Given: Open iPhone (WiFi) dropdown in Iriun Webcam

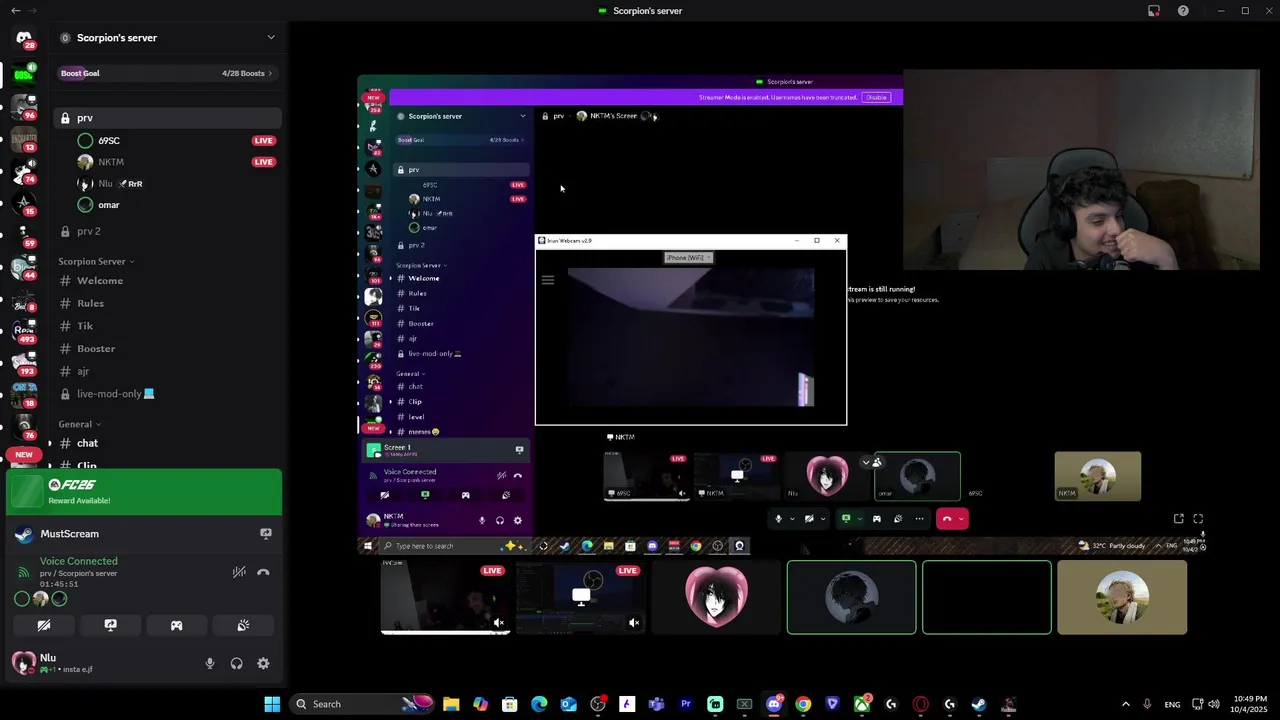Looking at the screenshot, I should tap(689, 258).
